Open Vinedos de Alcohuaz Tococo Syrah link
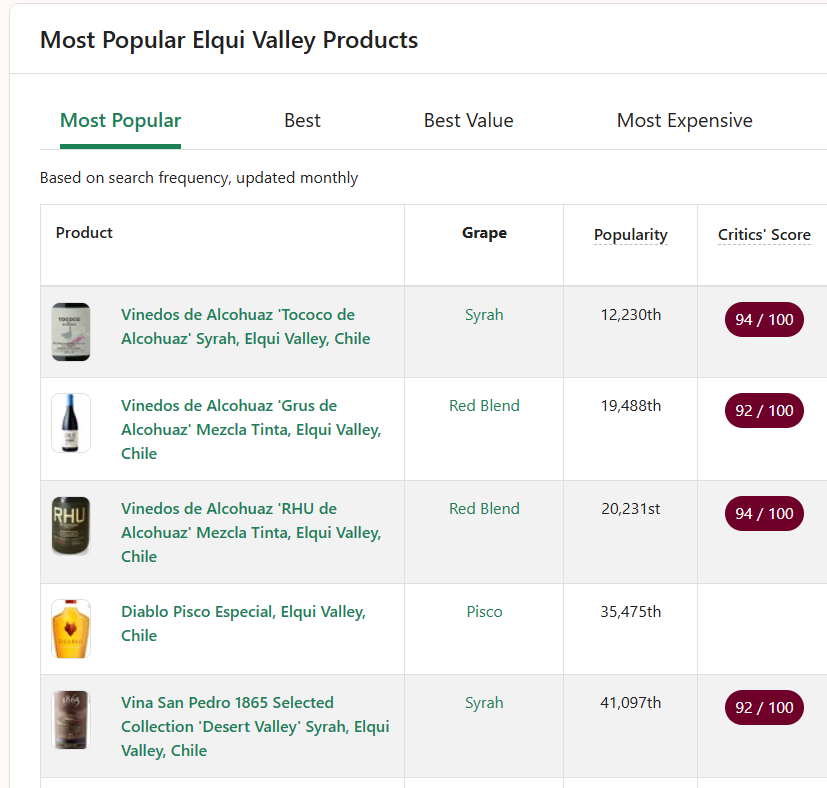The height and width of the screenshot is (788, 827). [245, 327]
